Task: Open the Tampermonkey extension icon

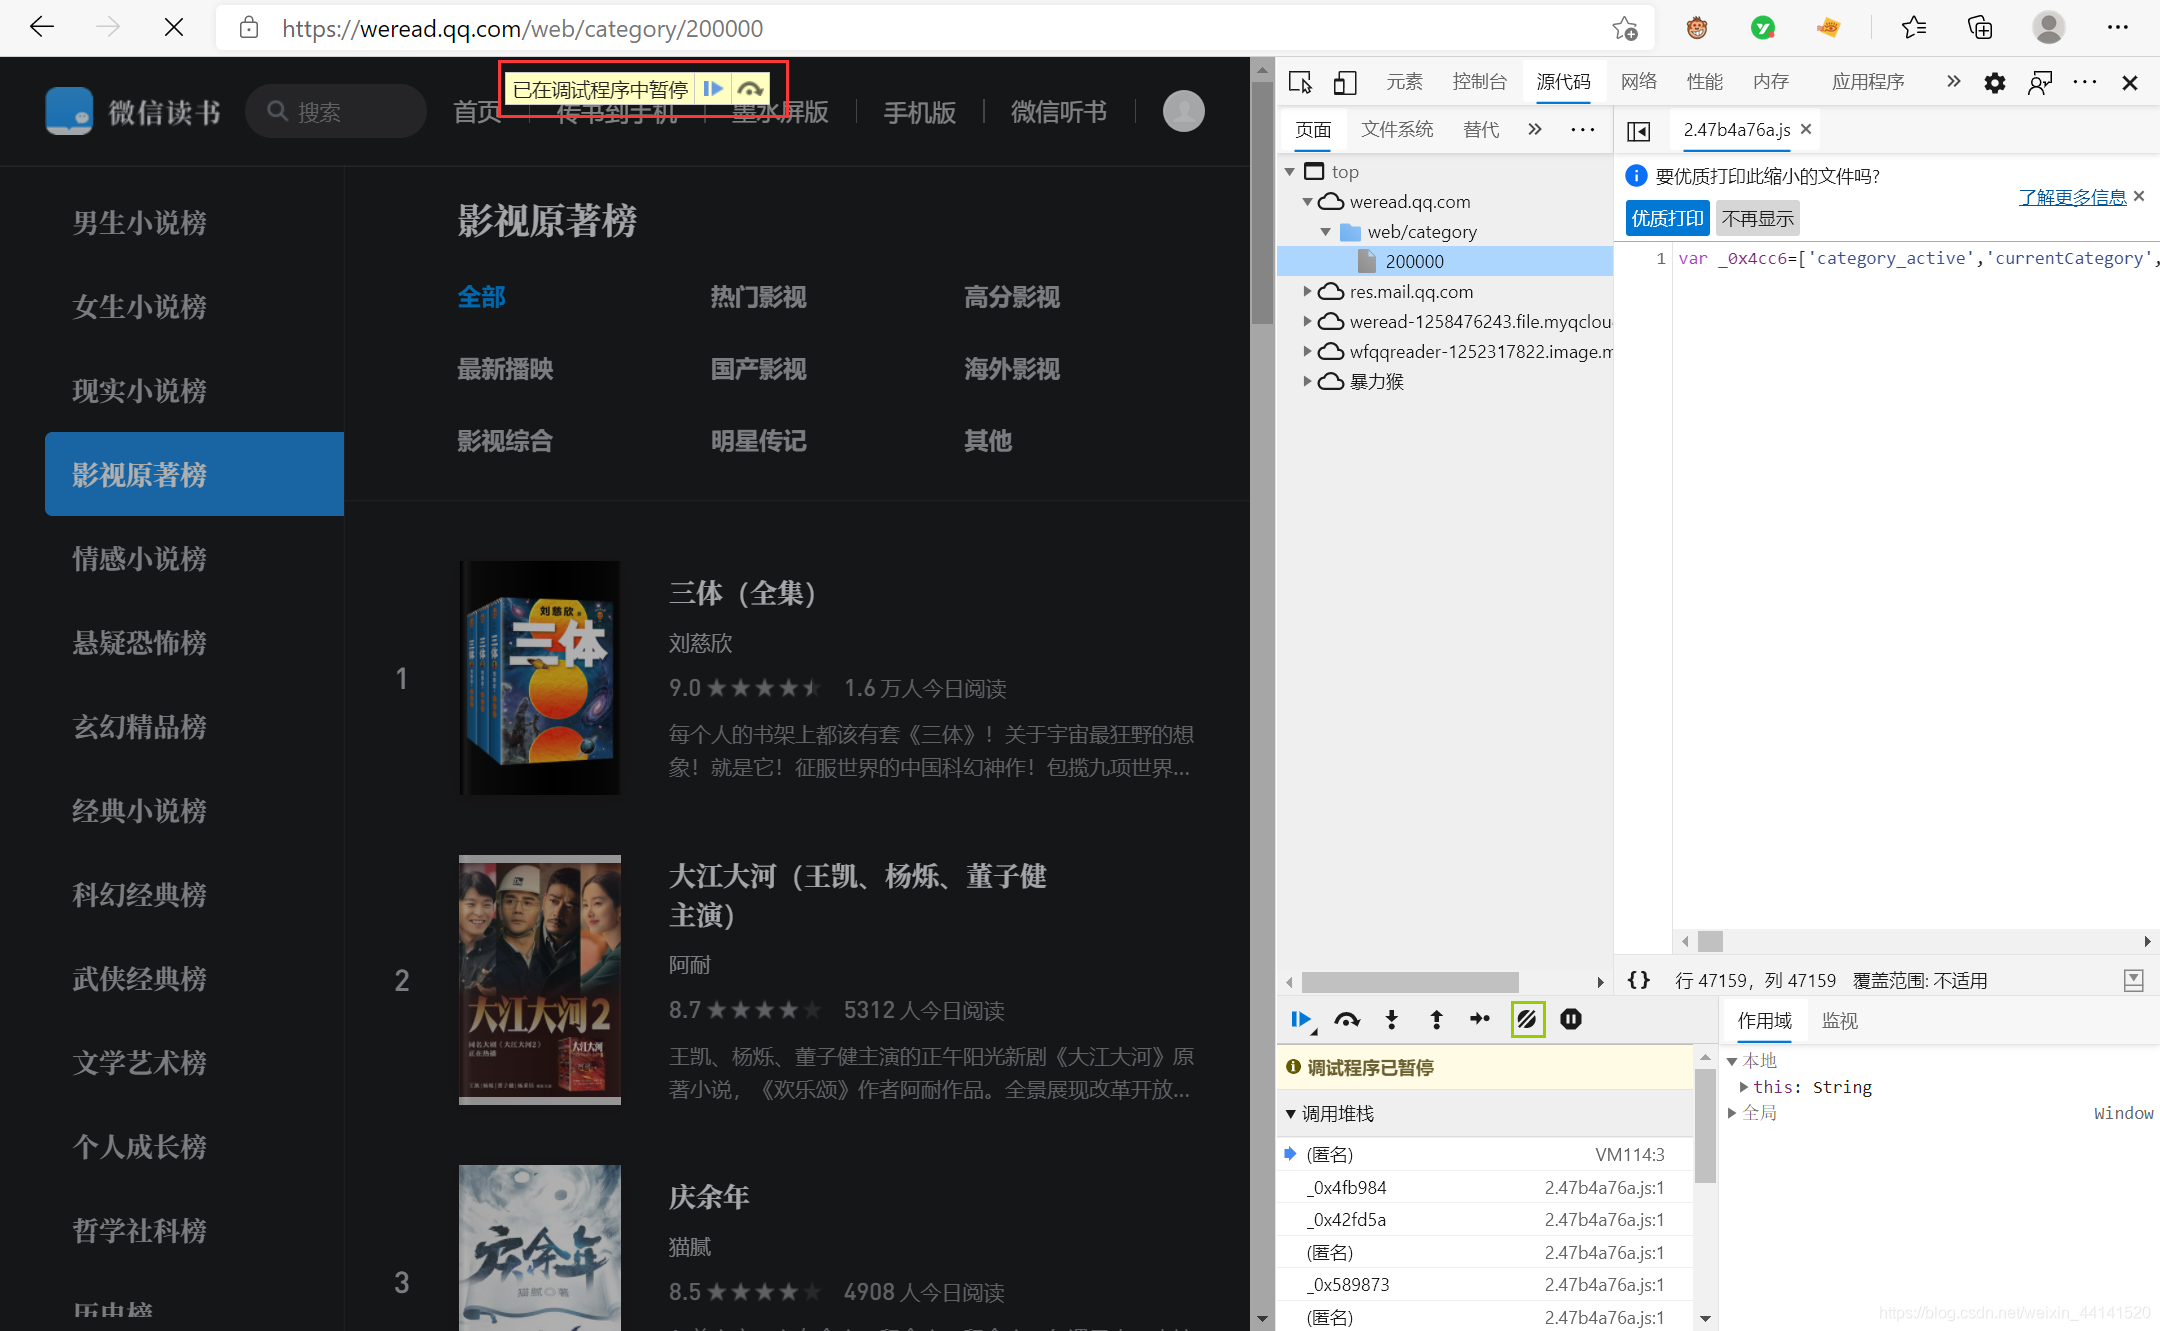Action: click(1697, 28)
